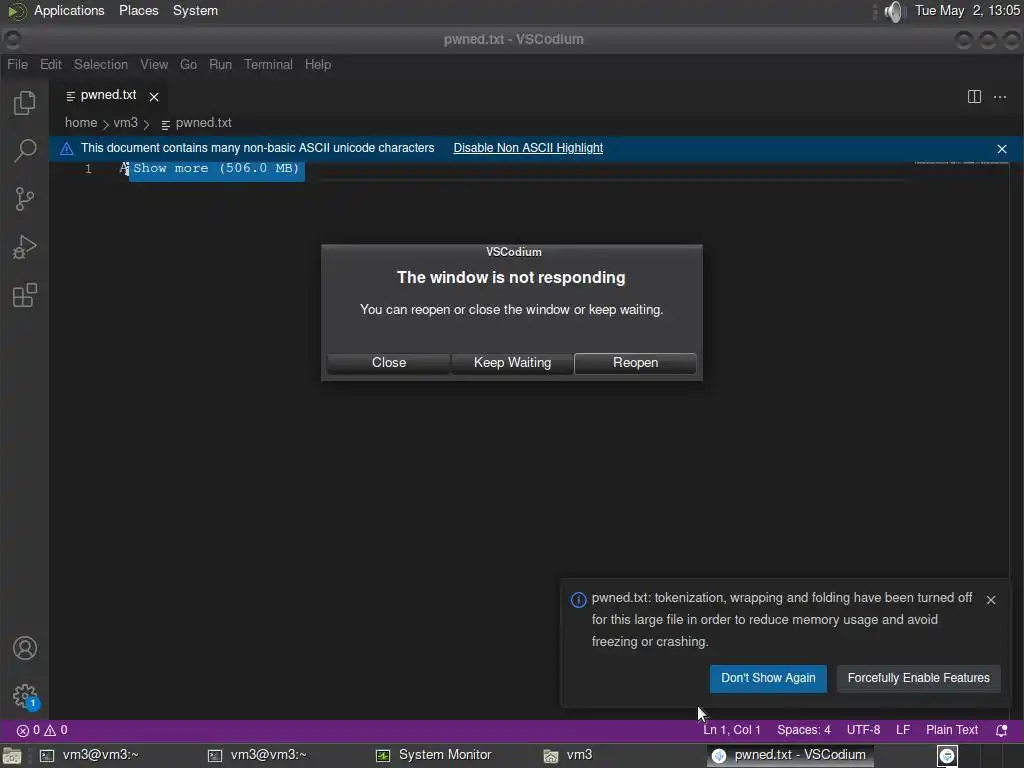Open the File menu
1024x768 pixels.
coord(18,65)
